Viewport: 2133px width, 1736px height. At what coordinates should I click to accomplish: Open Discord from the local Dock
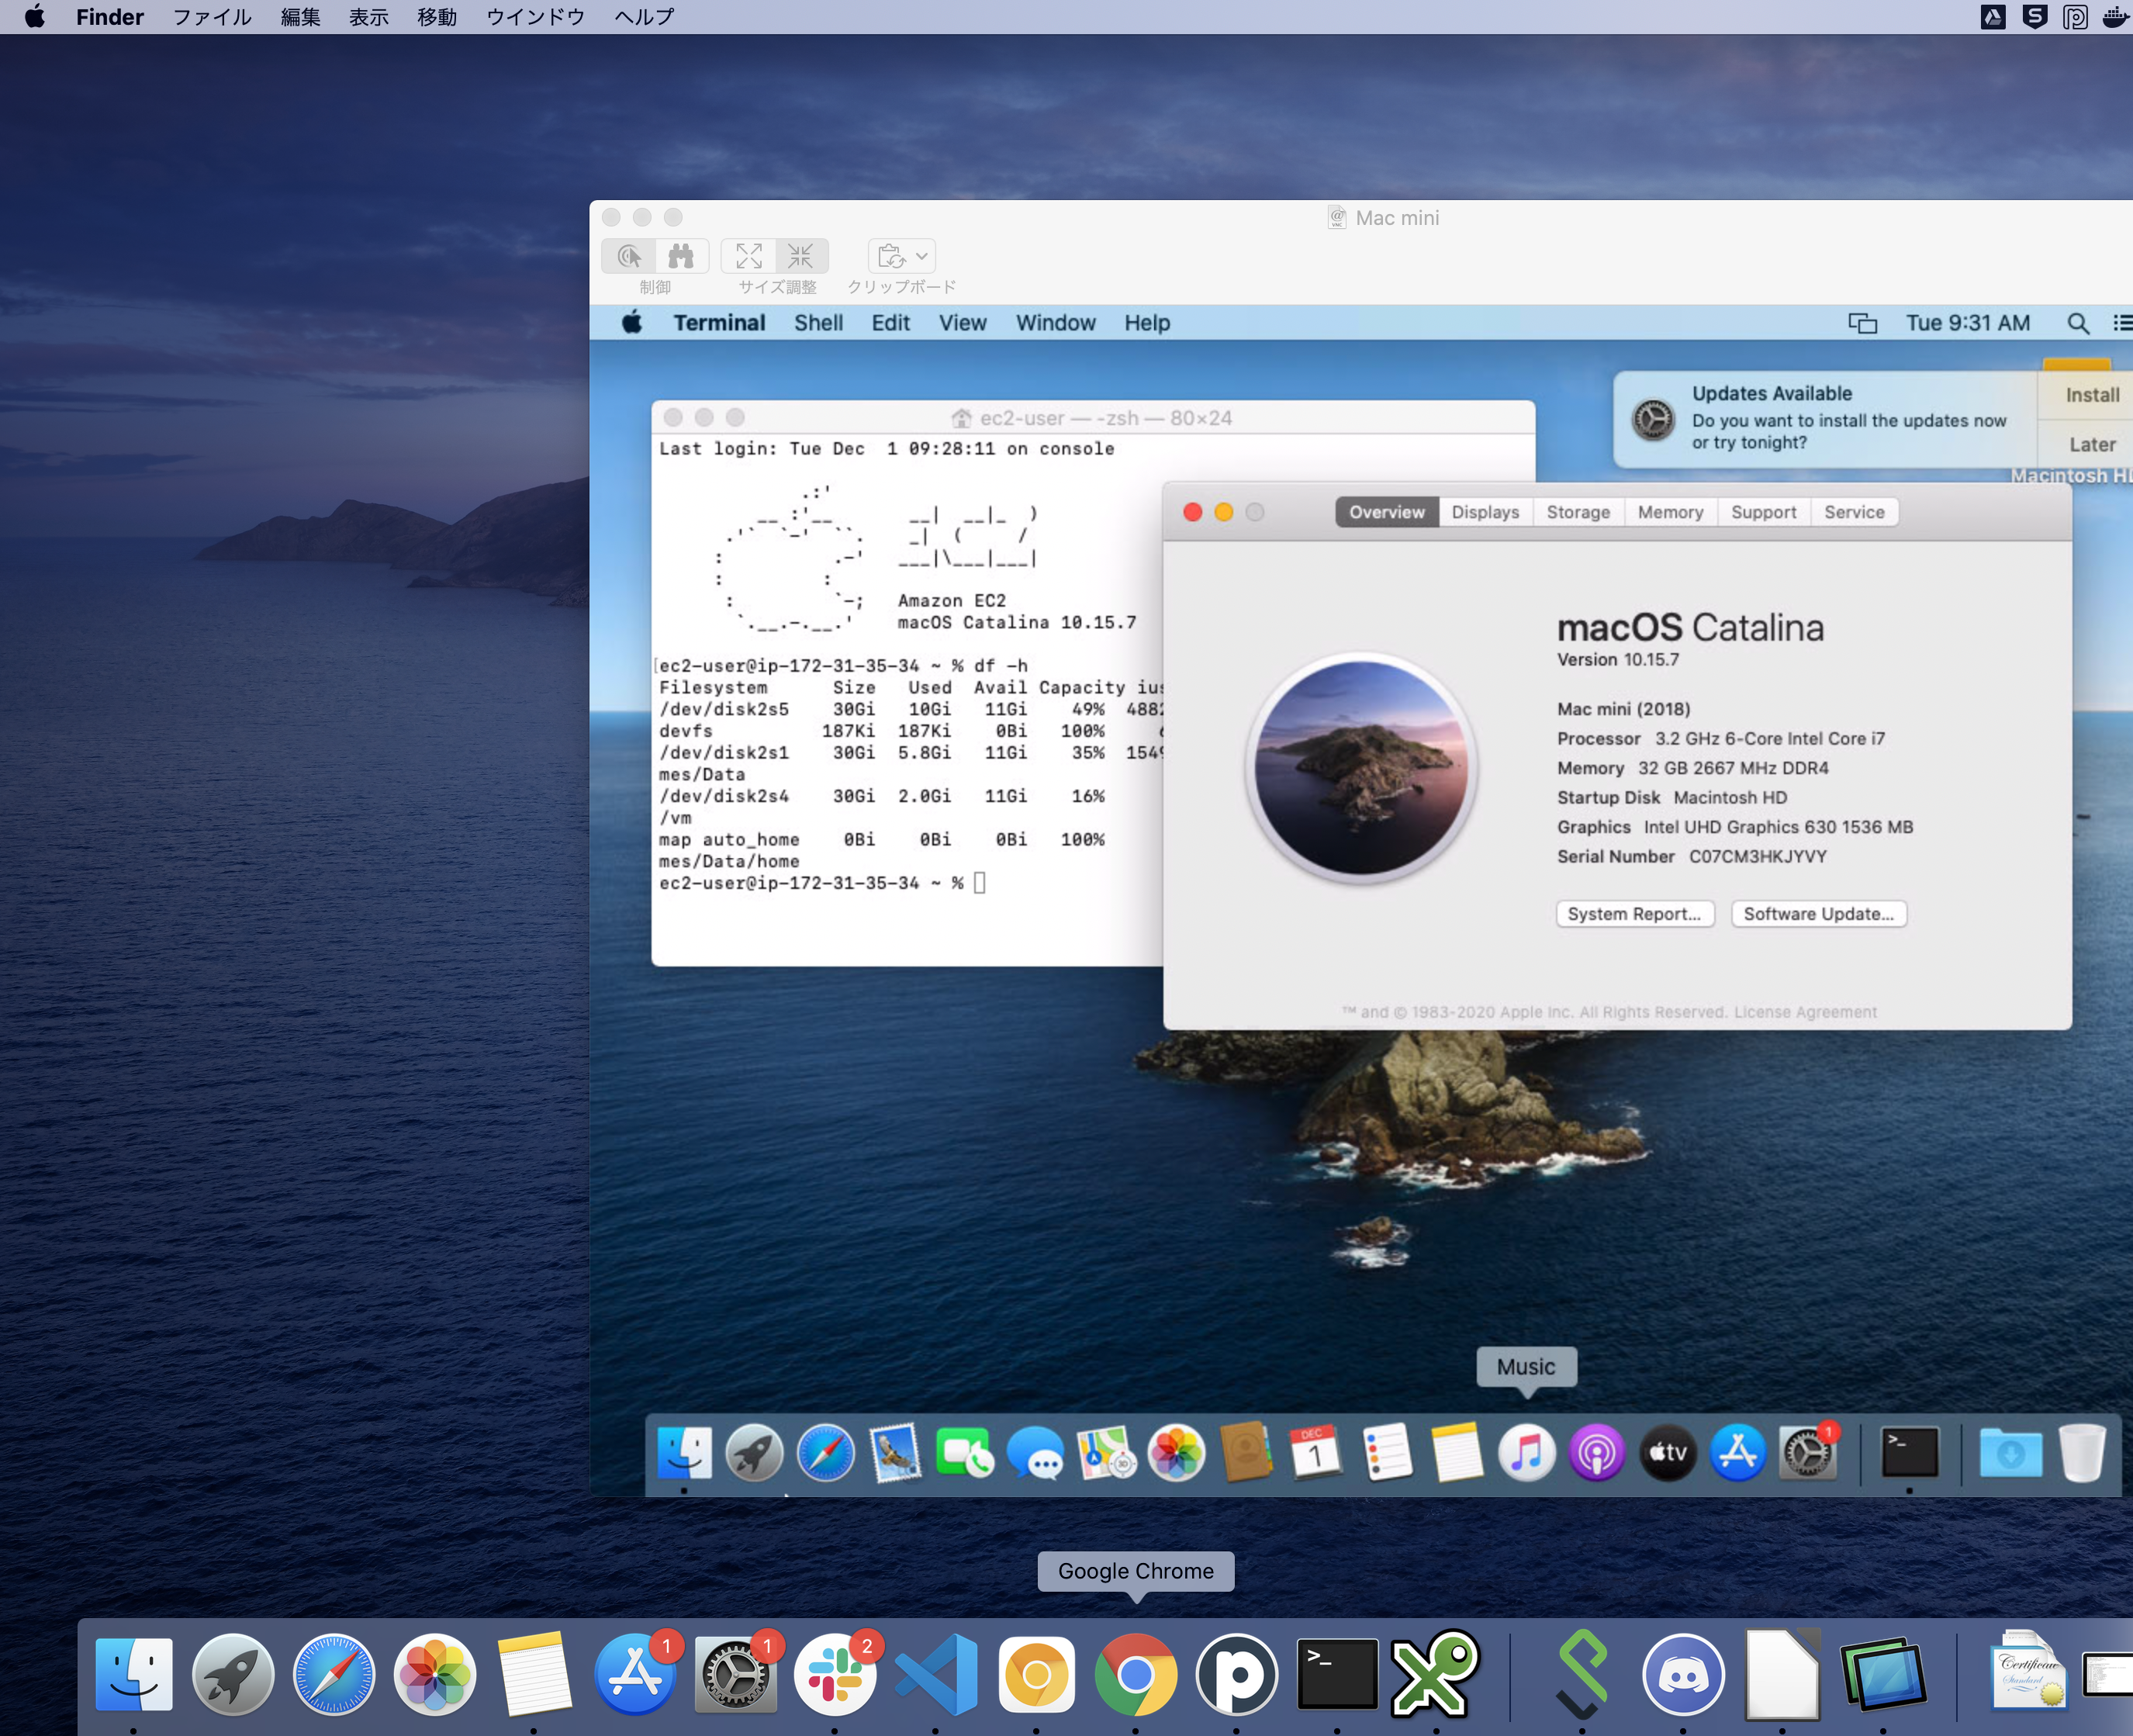1682,1674
